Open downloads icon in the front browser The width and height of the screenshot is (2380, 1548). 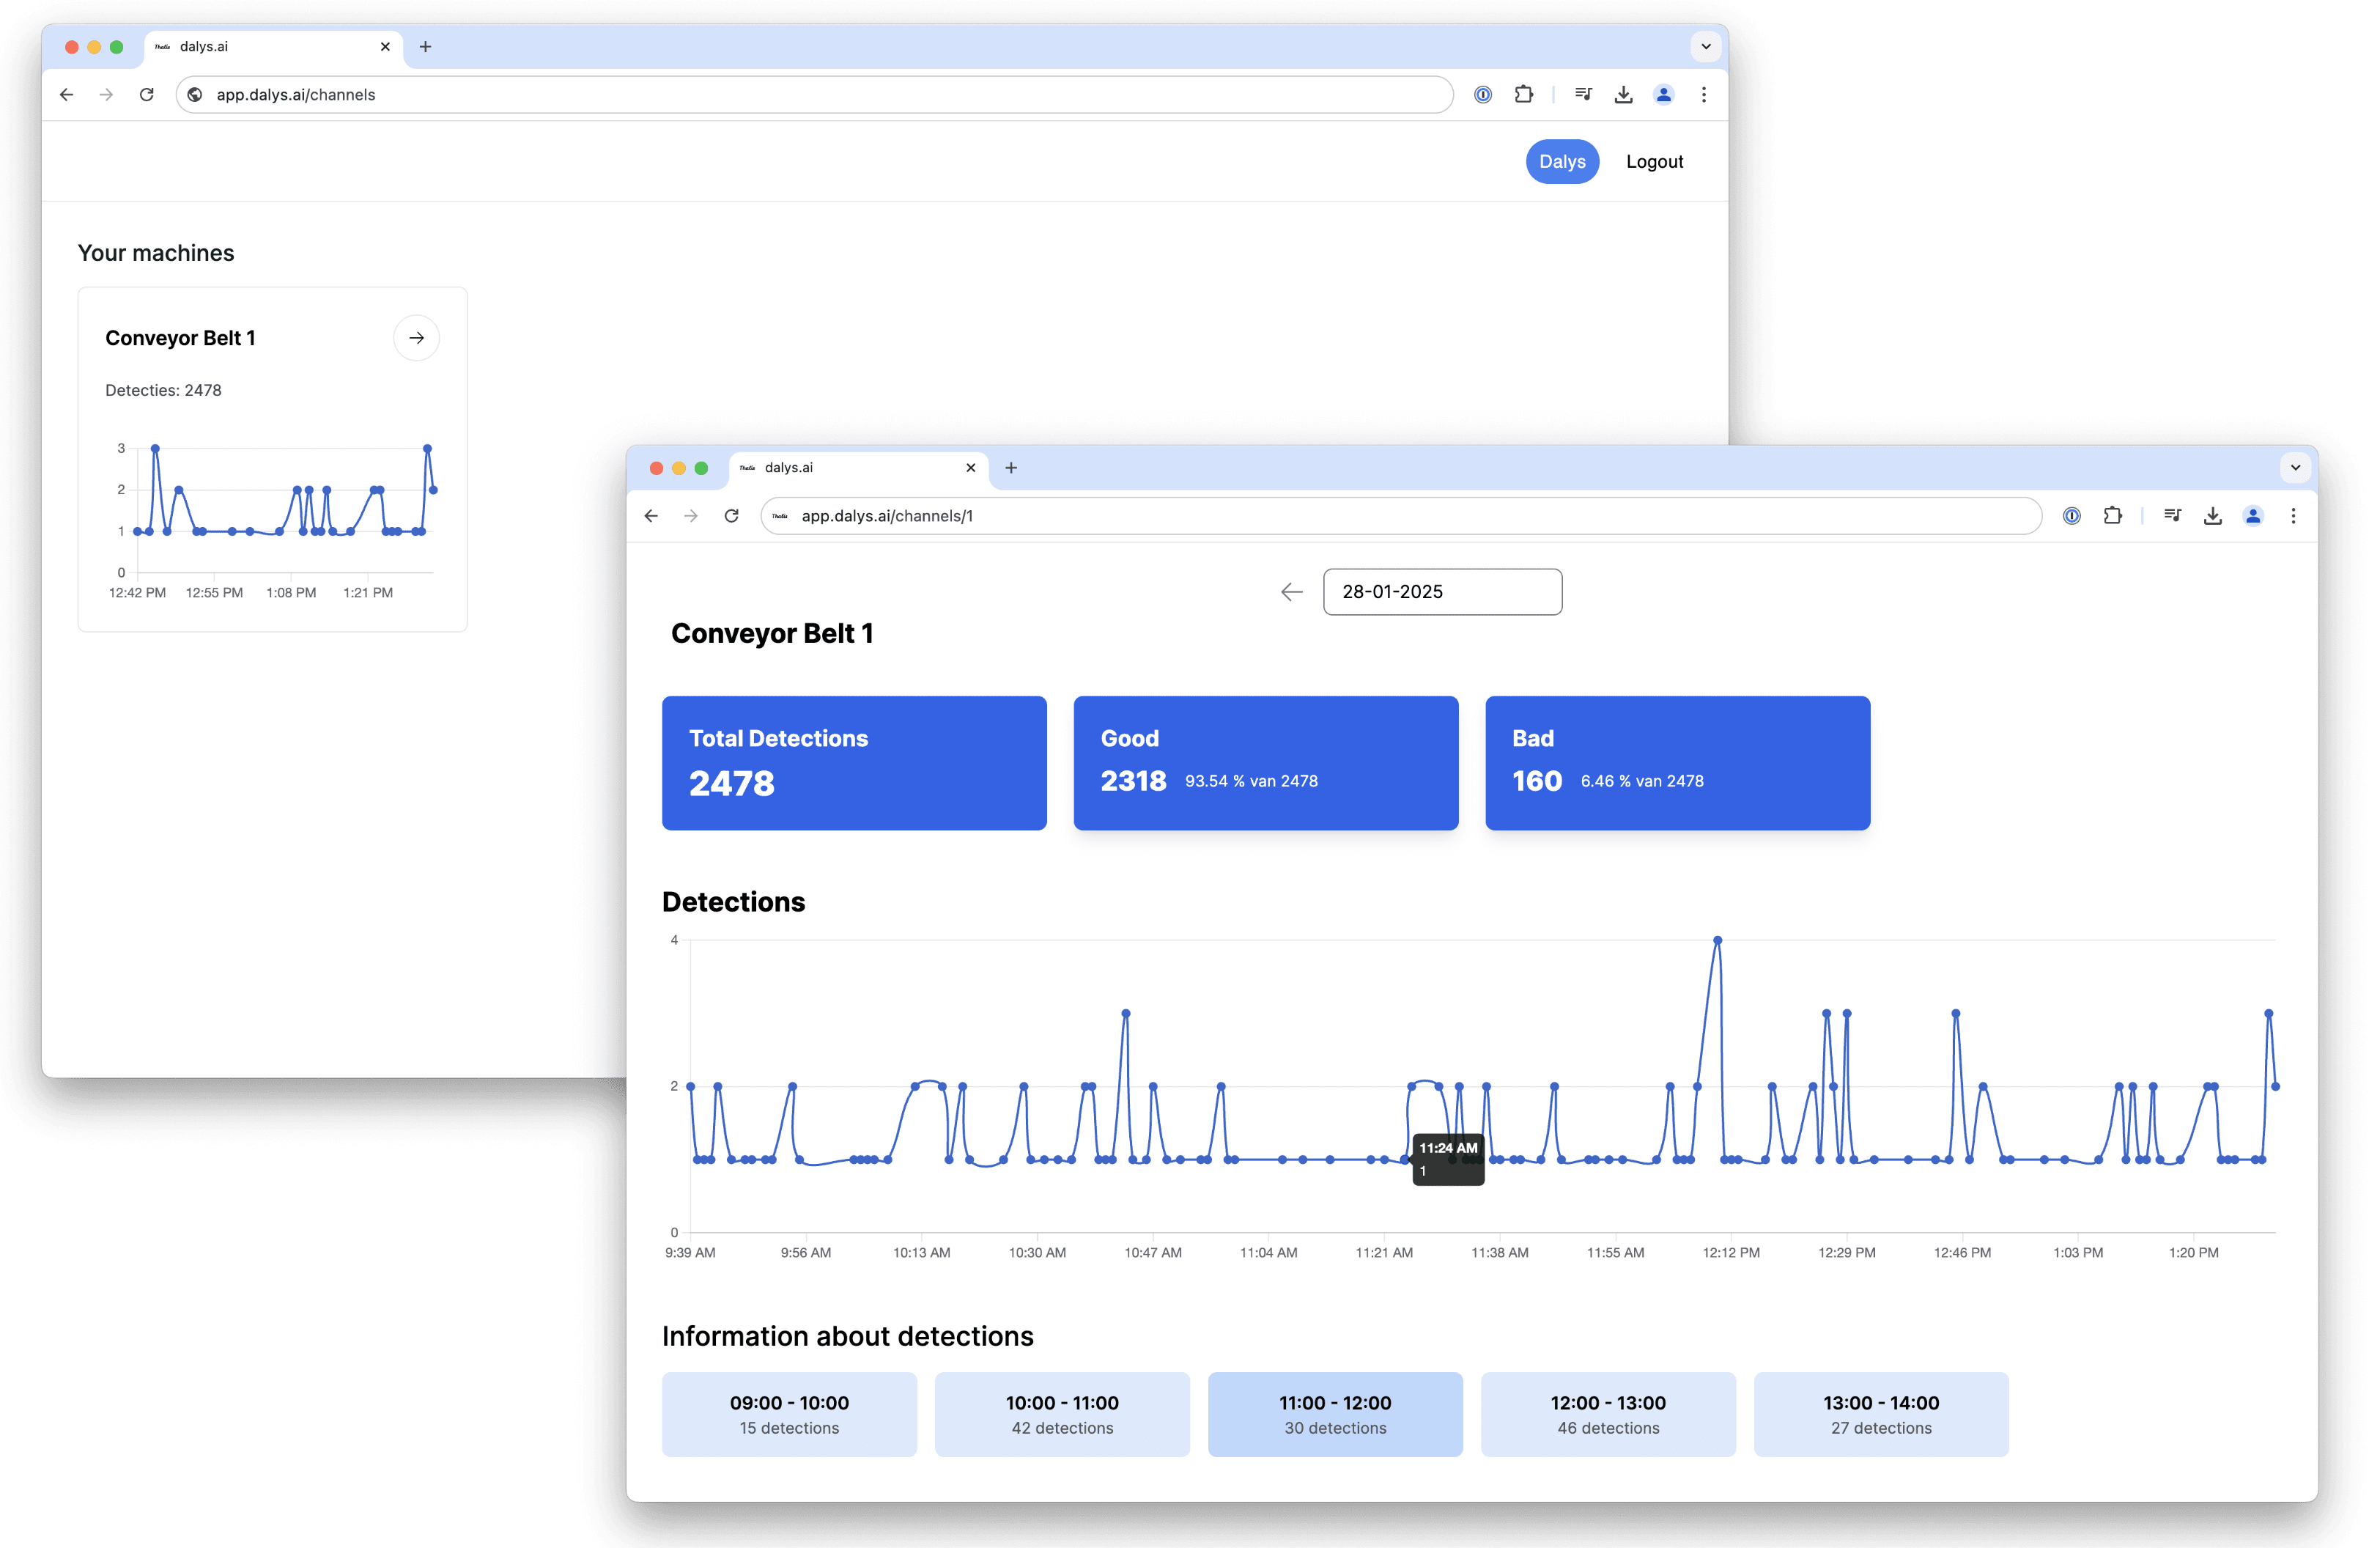2213,516
